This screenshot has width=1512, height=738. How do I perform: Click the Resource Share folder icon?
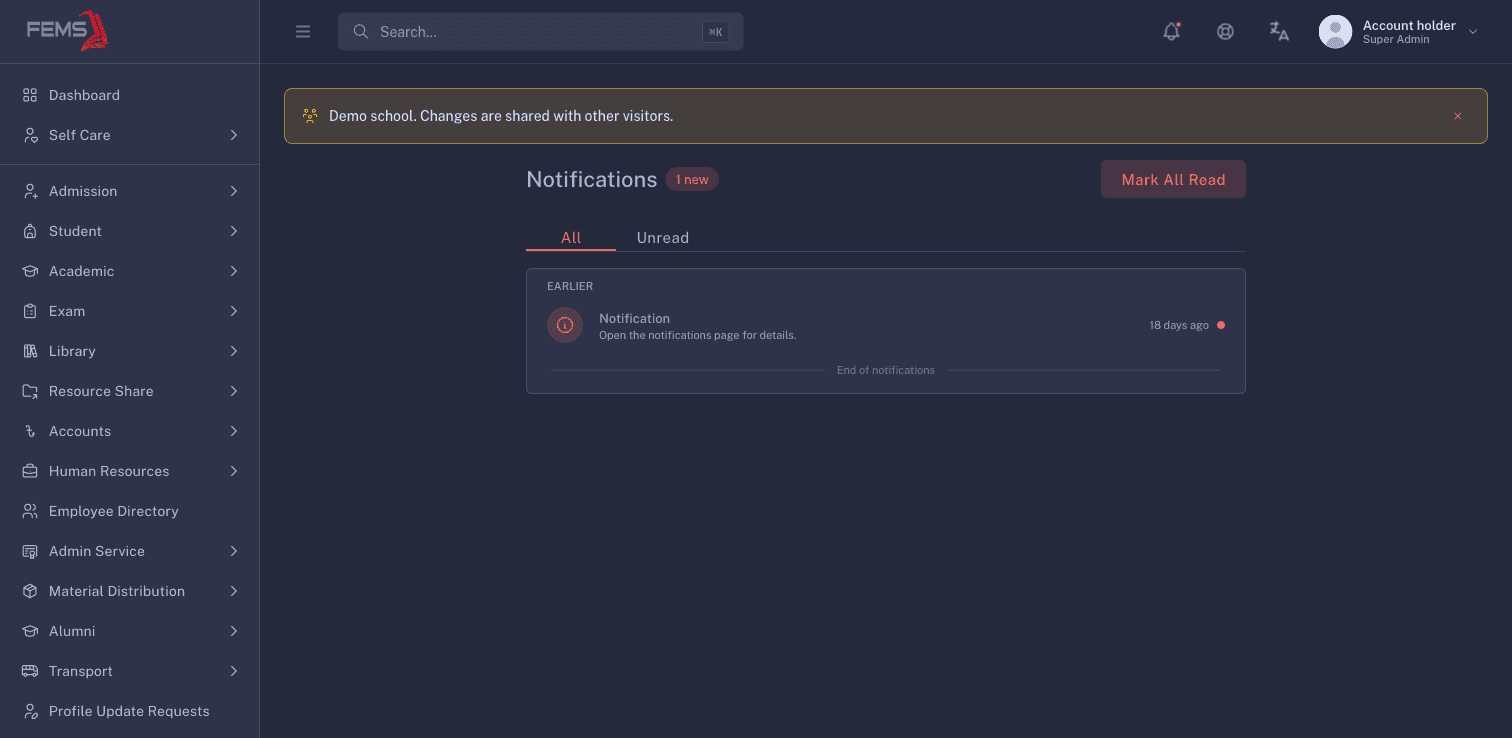tap(30, 391)
